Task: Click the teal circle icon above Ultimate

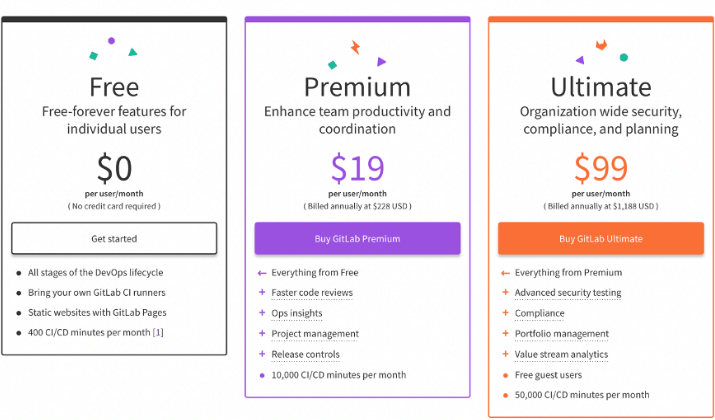Action: coord(624,57)
